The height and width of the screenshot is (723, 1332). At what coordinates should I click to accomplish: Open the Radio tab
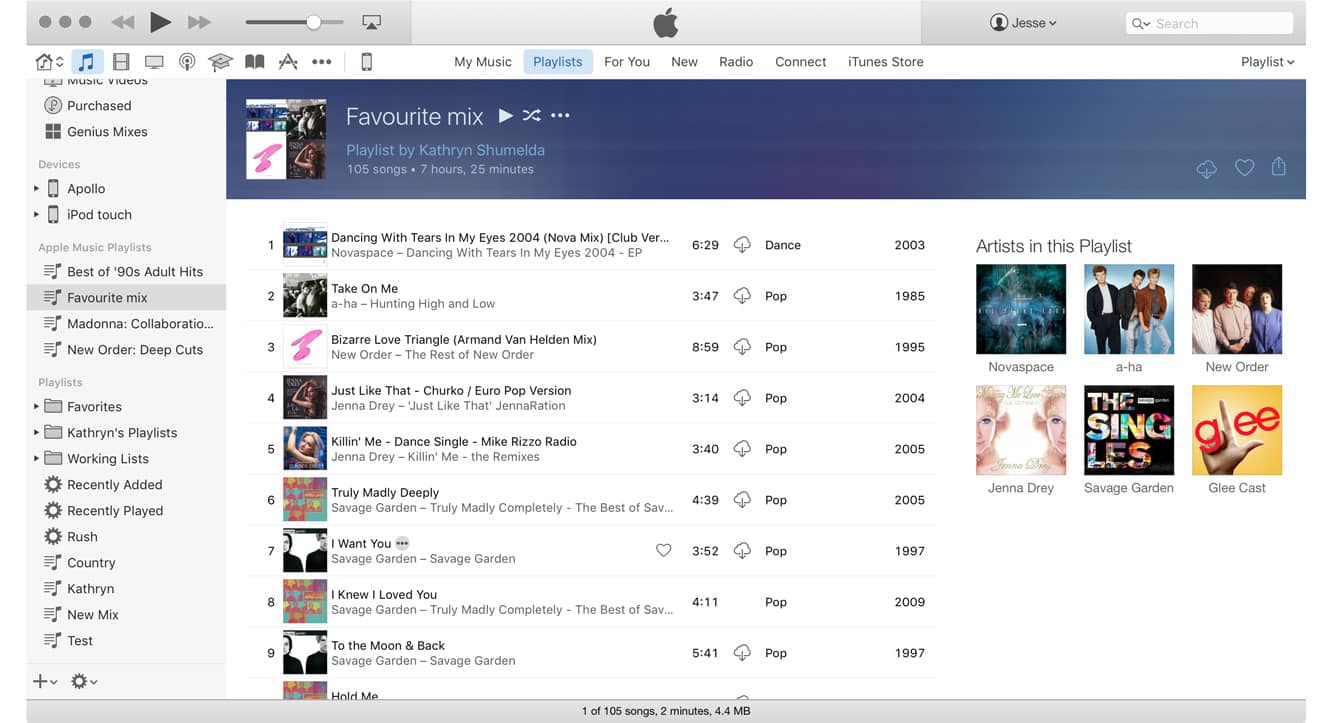click(x=736, y=62)
